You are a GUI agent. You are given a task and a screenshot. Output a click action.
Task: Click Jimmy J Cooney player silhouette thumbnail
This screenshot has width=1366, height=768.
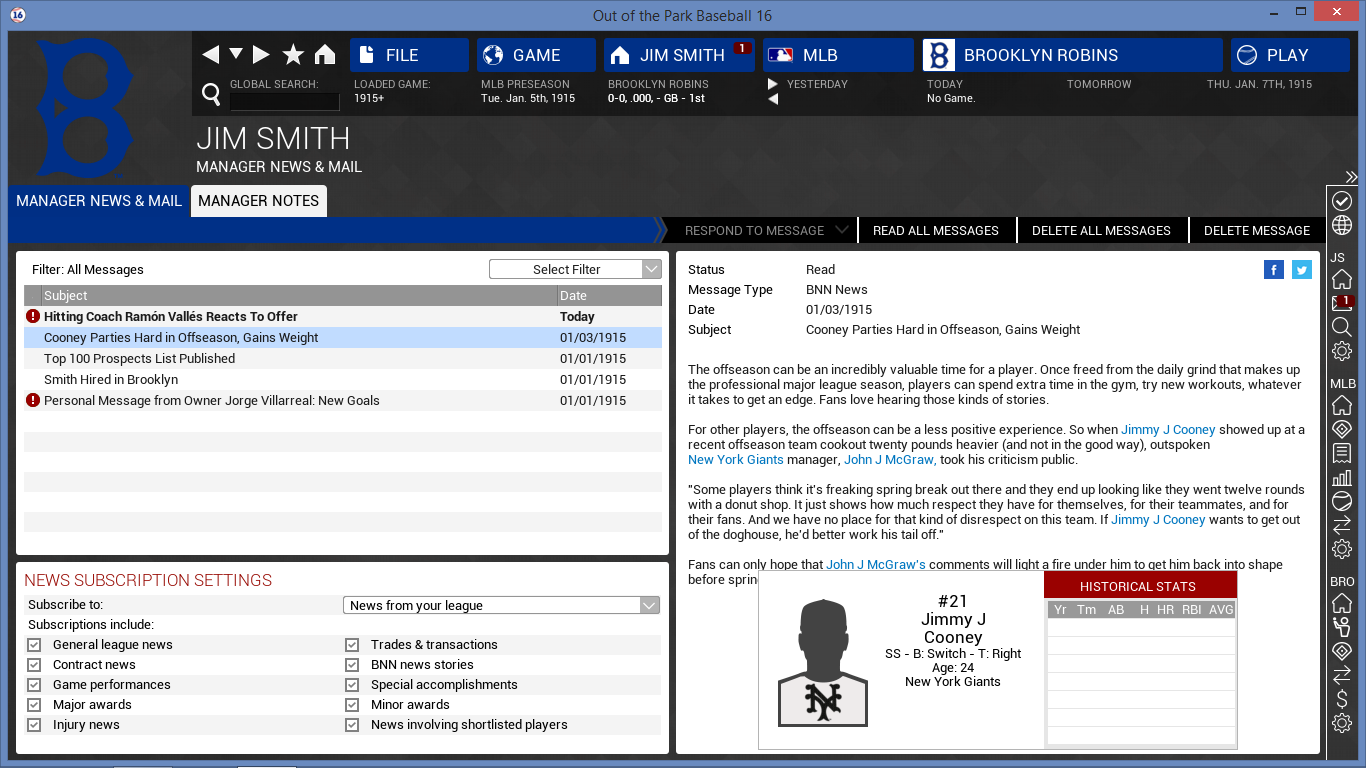[823, 662]
